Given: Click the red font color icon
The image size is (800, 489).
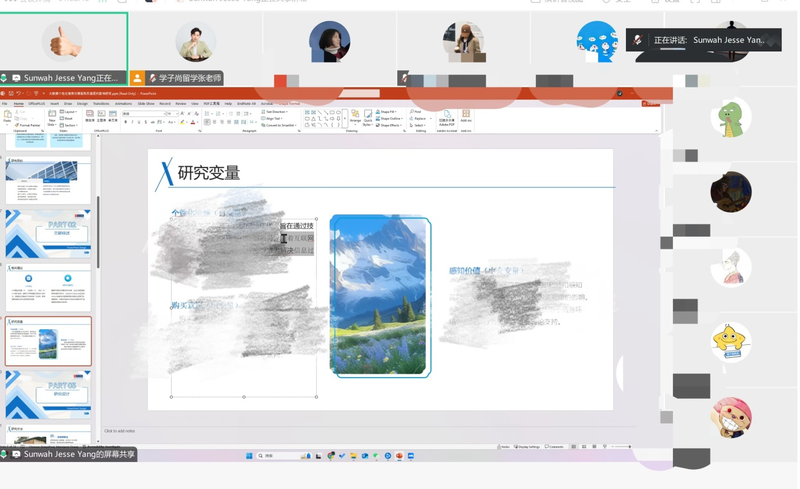Looking at the screenshot, I should coord(193,122).
